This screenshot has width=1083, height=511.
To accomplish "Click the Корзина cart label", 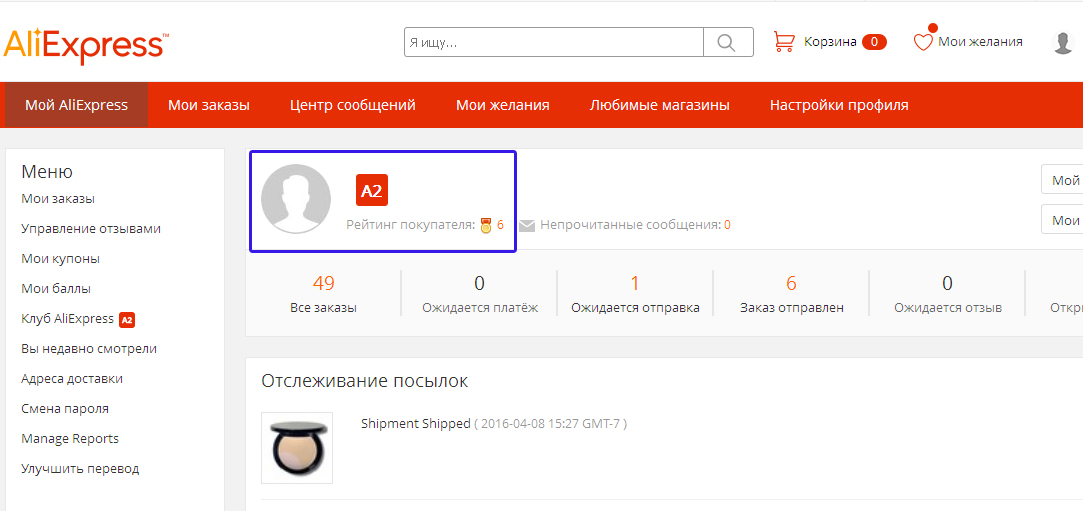I will tap(830, 42).
